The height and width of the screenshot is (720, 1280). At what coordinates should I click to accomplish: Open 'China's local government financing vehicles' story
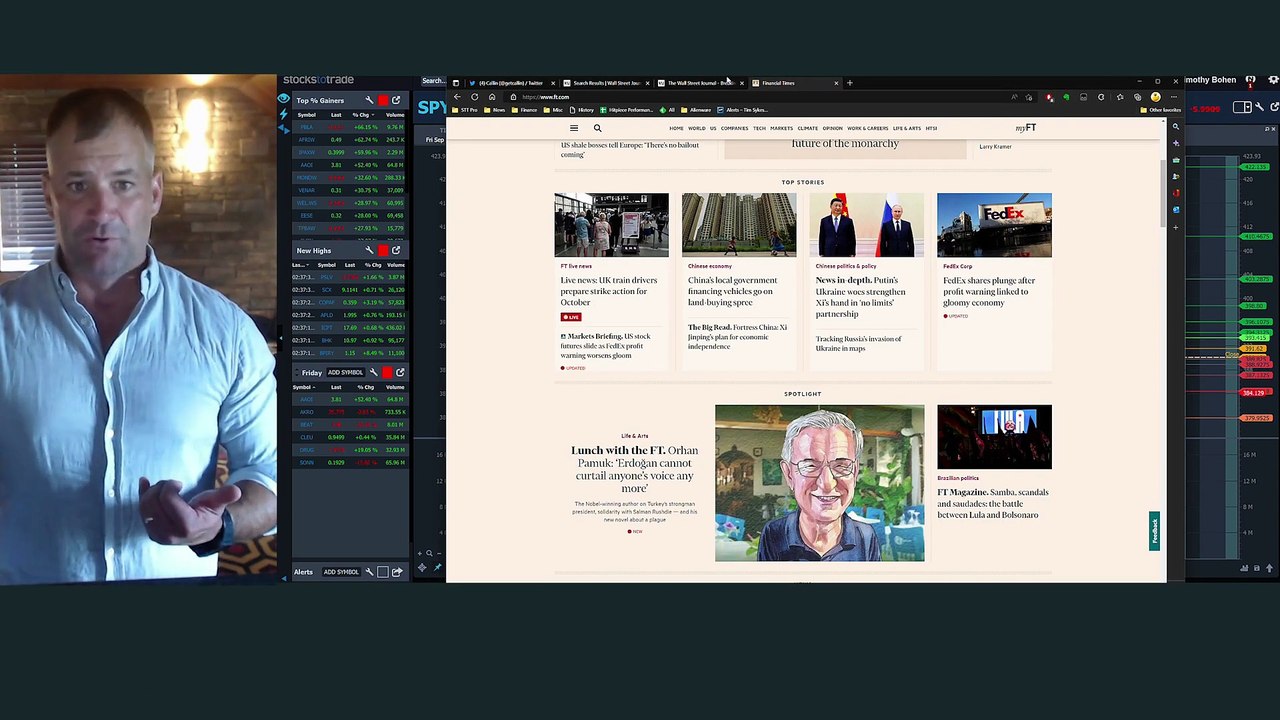[732, 291]
